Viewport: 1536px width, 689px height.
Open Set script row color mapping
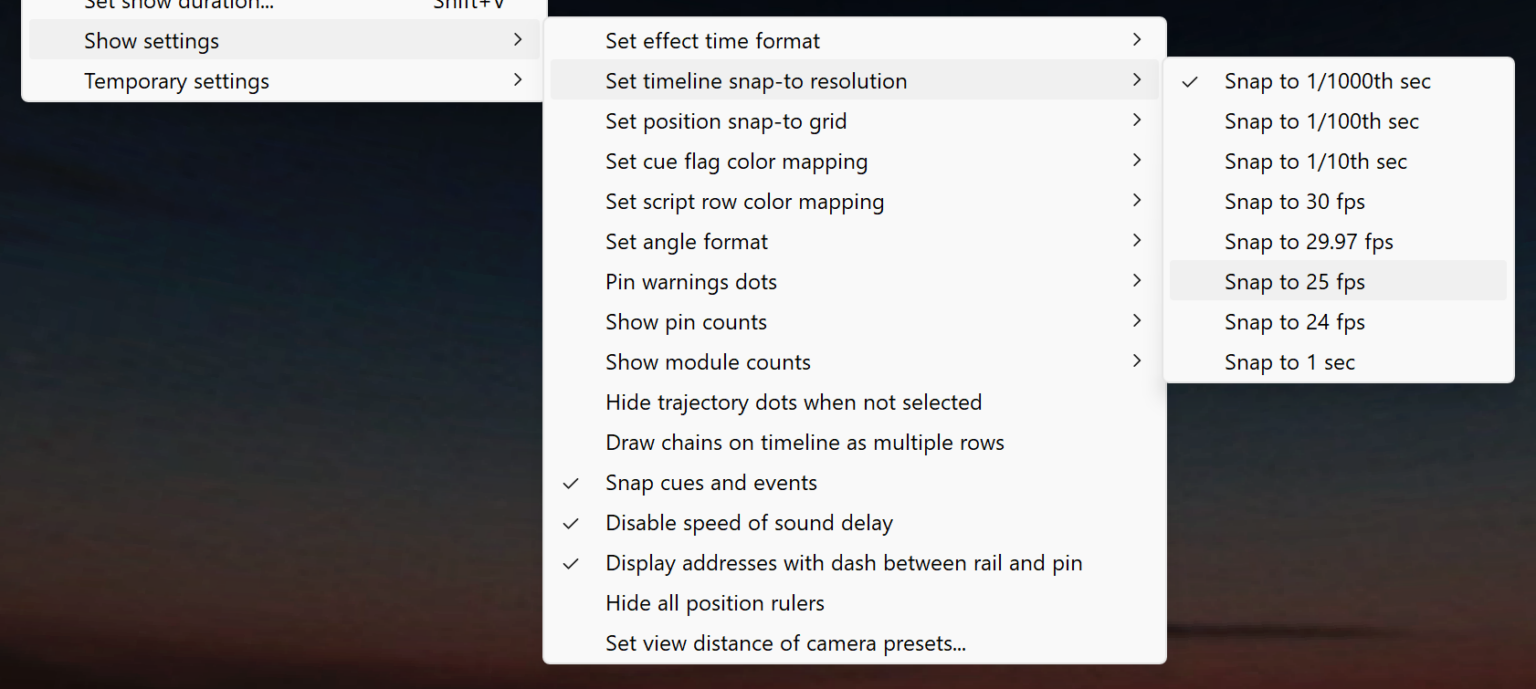[744, 202]
